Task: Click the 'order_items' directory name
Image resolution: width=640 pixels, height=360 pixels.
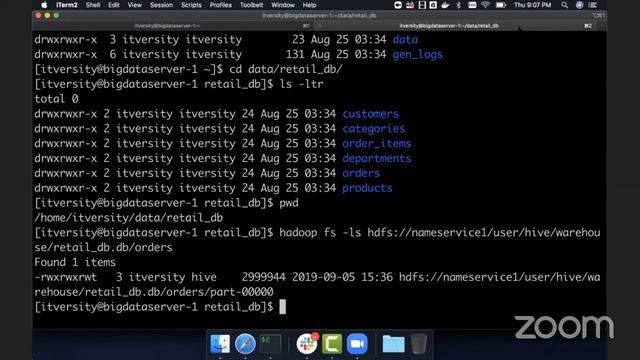Action: 377,143
